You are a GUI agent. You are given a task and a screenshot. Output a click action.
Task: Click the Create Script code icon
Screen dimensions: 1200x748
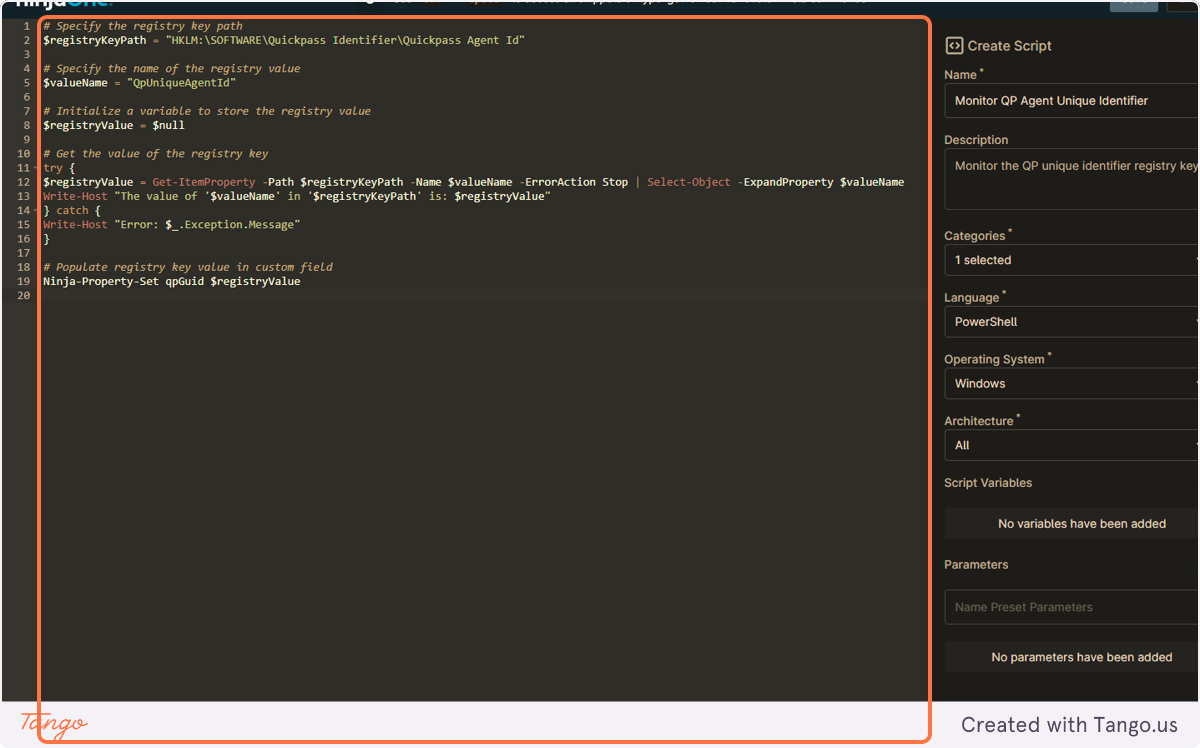pyautogui.click(x=954, y=46)
